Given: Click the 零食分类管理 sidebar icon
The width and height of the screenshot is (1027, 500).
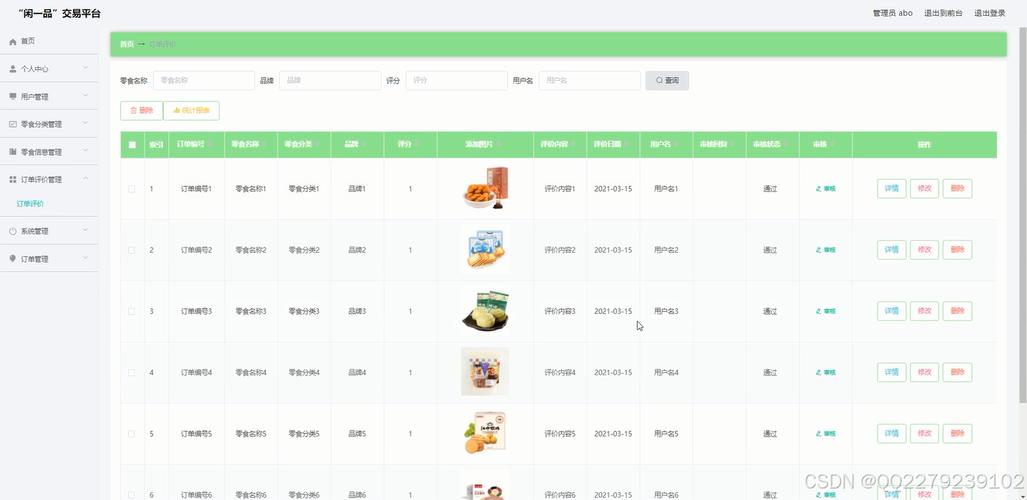Looking at the screenshot, I should [13, 124].
